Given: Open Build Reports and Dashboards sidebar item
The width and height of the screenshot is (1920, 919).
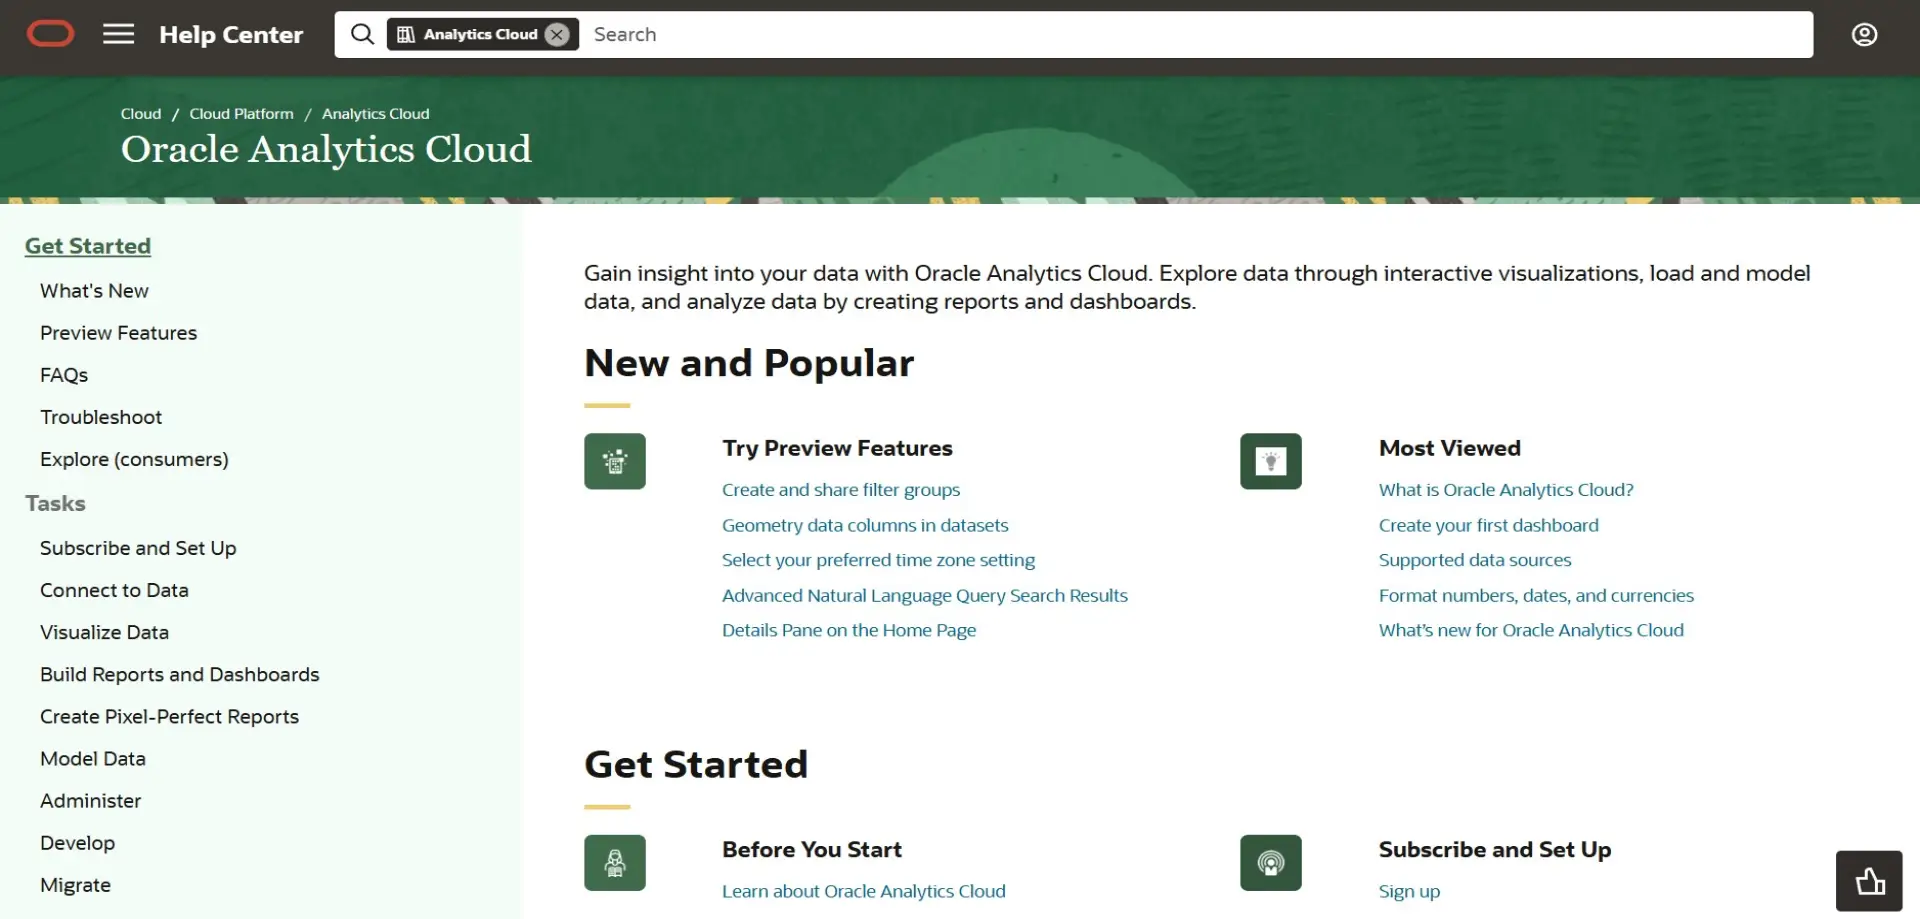Looking at the screenshot, I should click(180, 674).
